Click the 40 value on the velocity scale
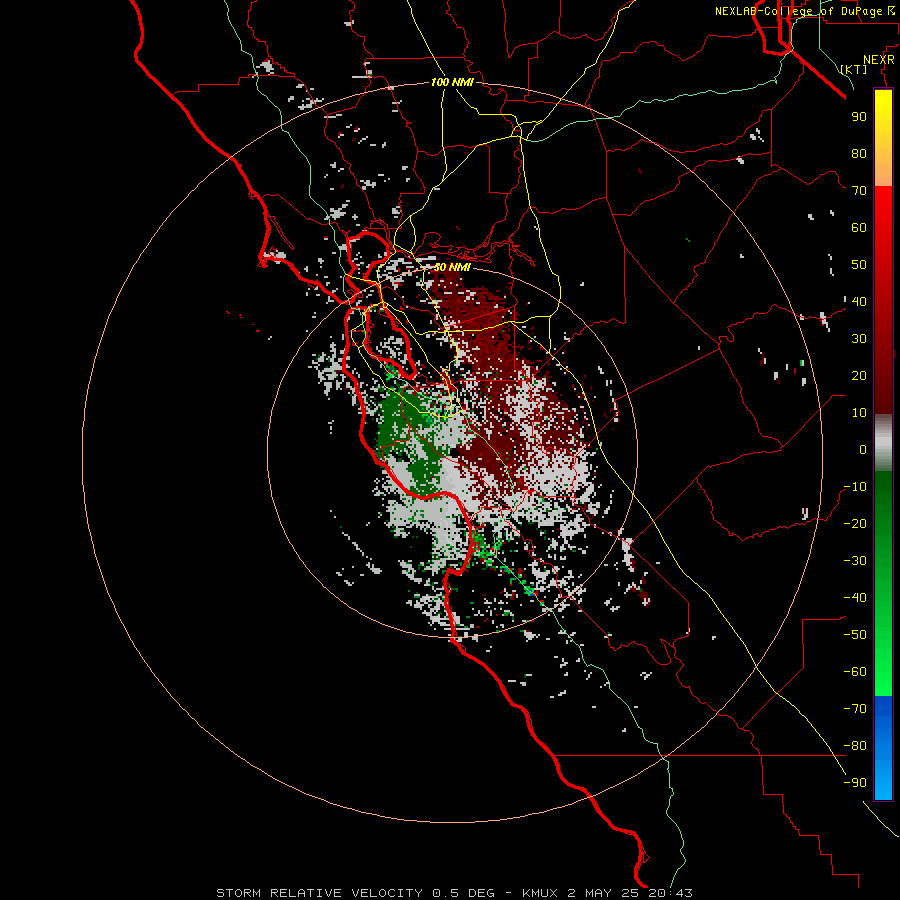Screen dimensions: 900x900 859,301
